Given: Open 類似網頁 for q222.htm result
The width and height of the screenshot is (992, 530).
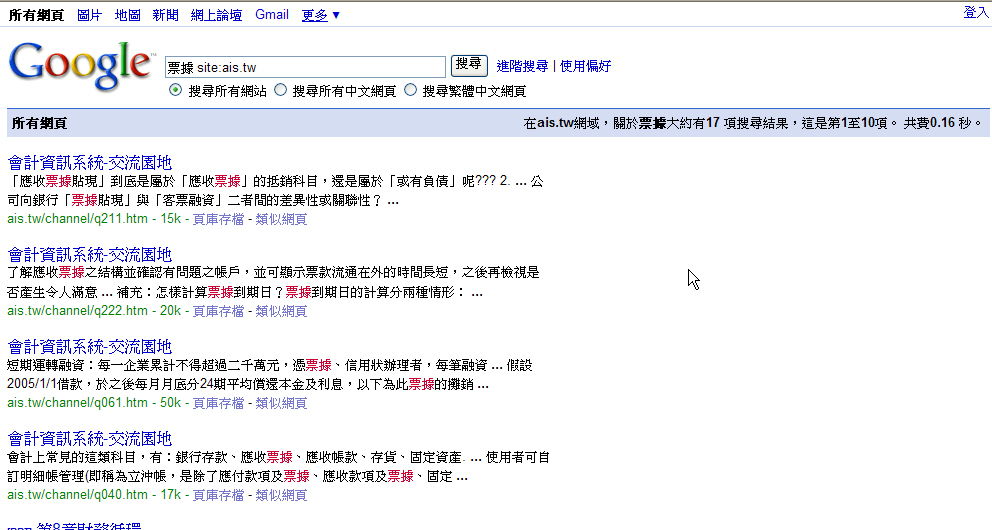Looking at the screenshot, I should (281, 311).
